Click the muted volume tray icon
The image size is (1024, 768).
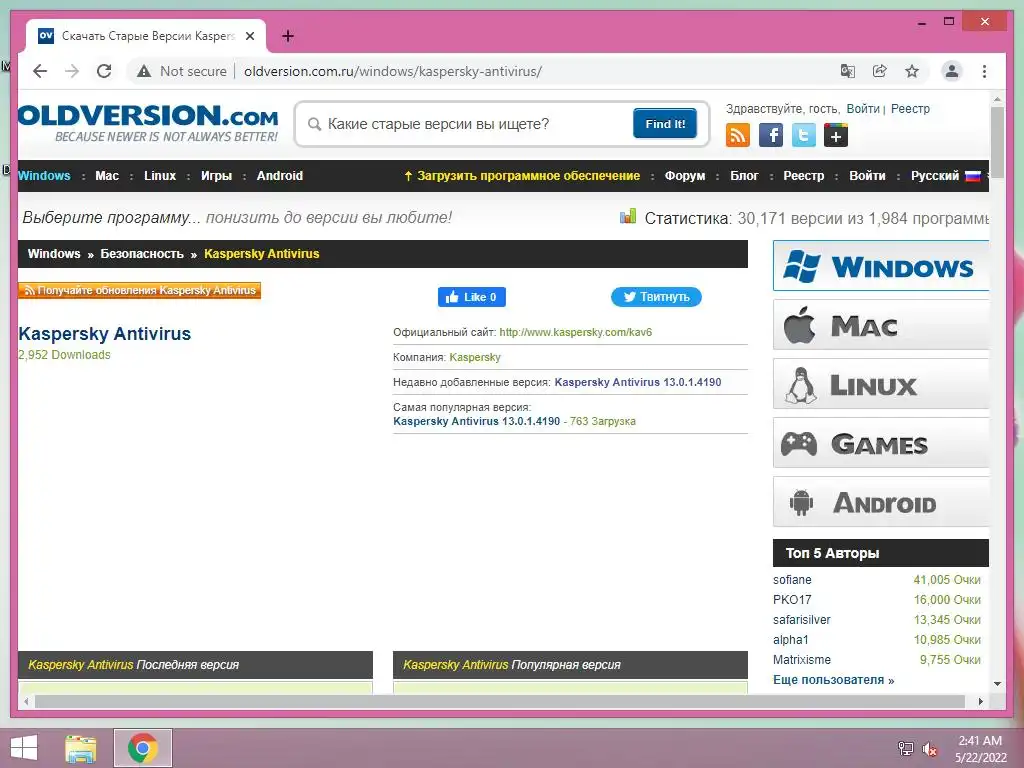coord(930,749)
